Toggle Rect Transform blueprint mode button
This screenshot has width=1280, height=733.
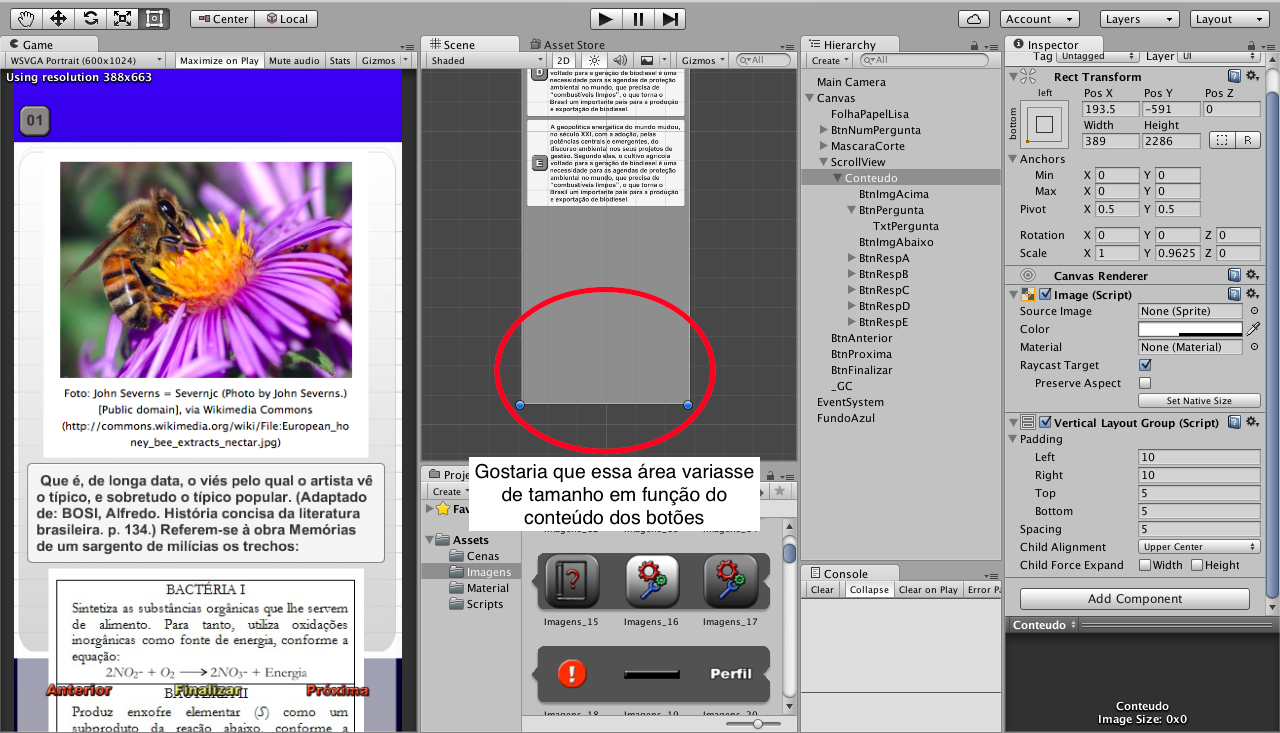click(1221, 141)
